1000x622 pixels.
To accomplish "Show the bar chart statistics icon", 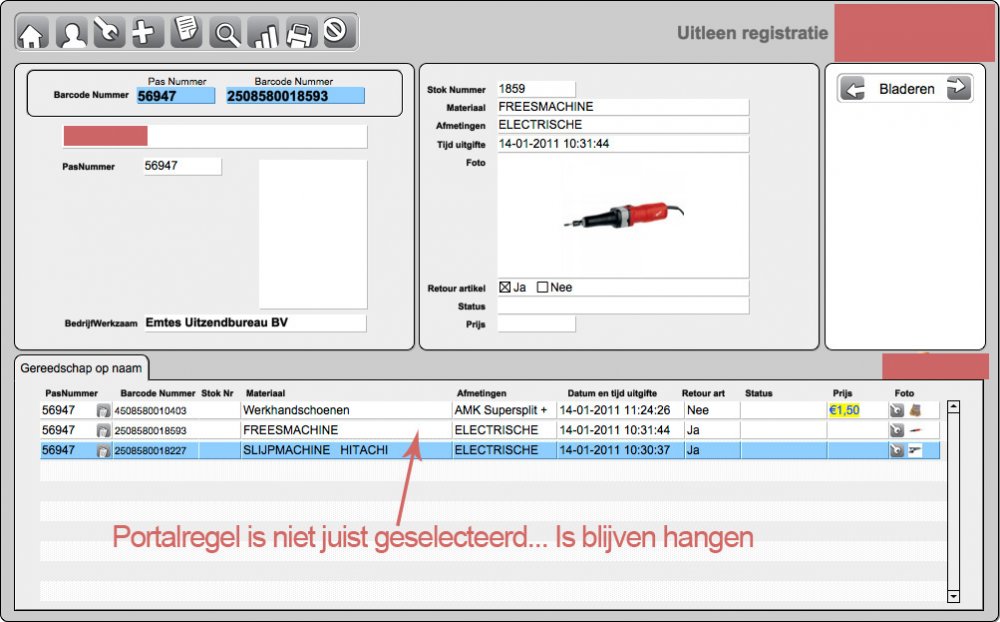I will pos(263,33).
